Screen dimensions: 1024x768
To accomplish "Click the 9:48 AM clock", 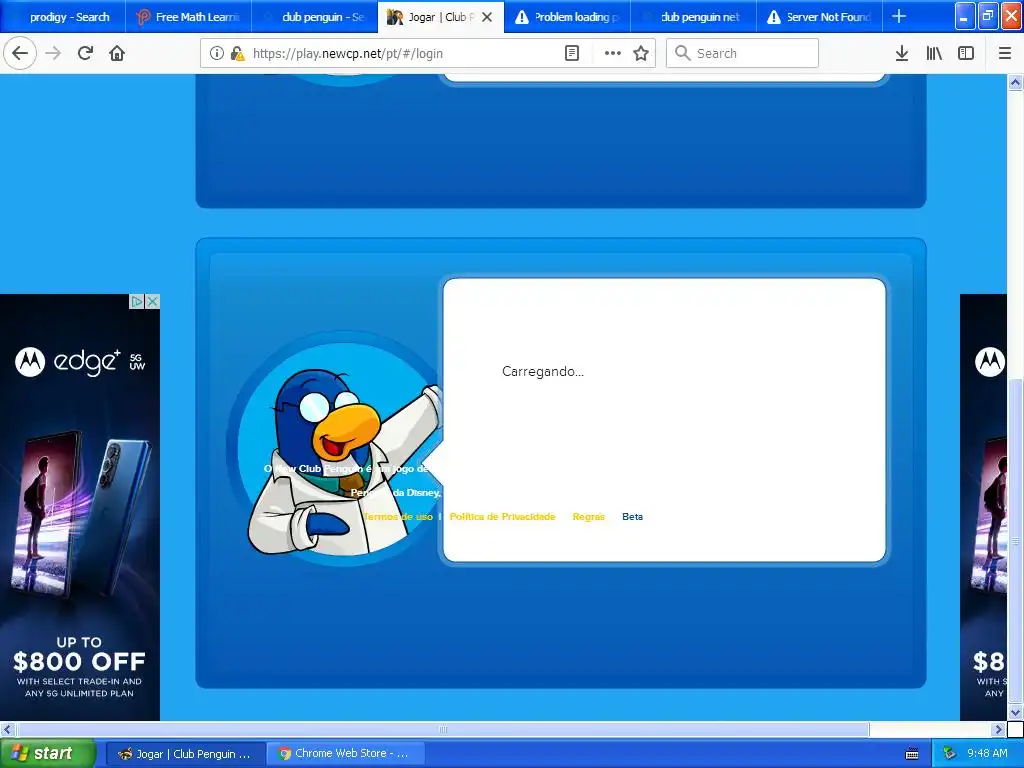I will tap(987, 754).
